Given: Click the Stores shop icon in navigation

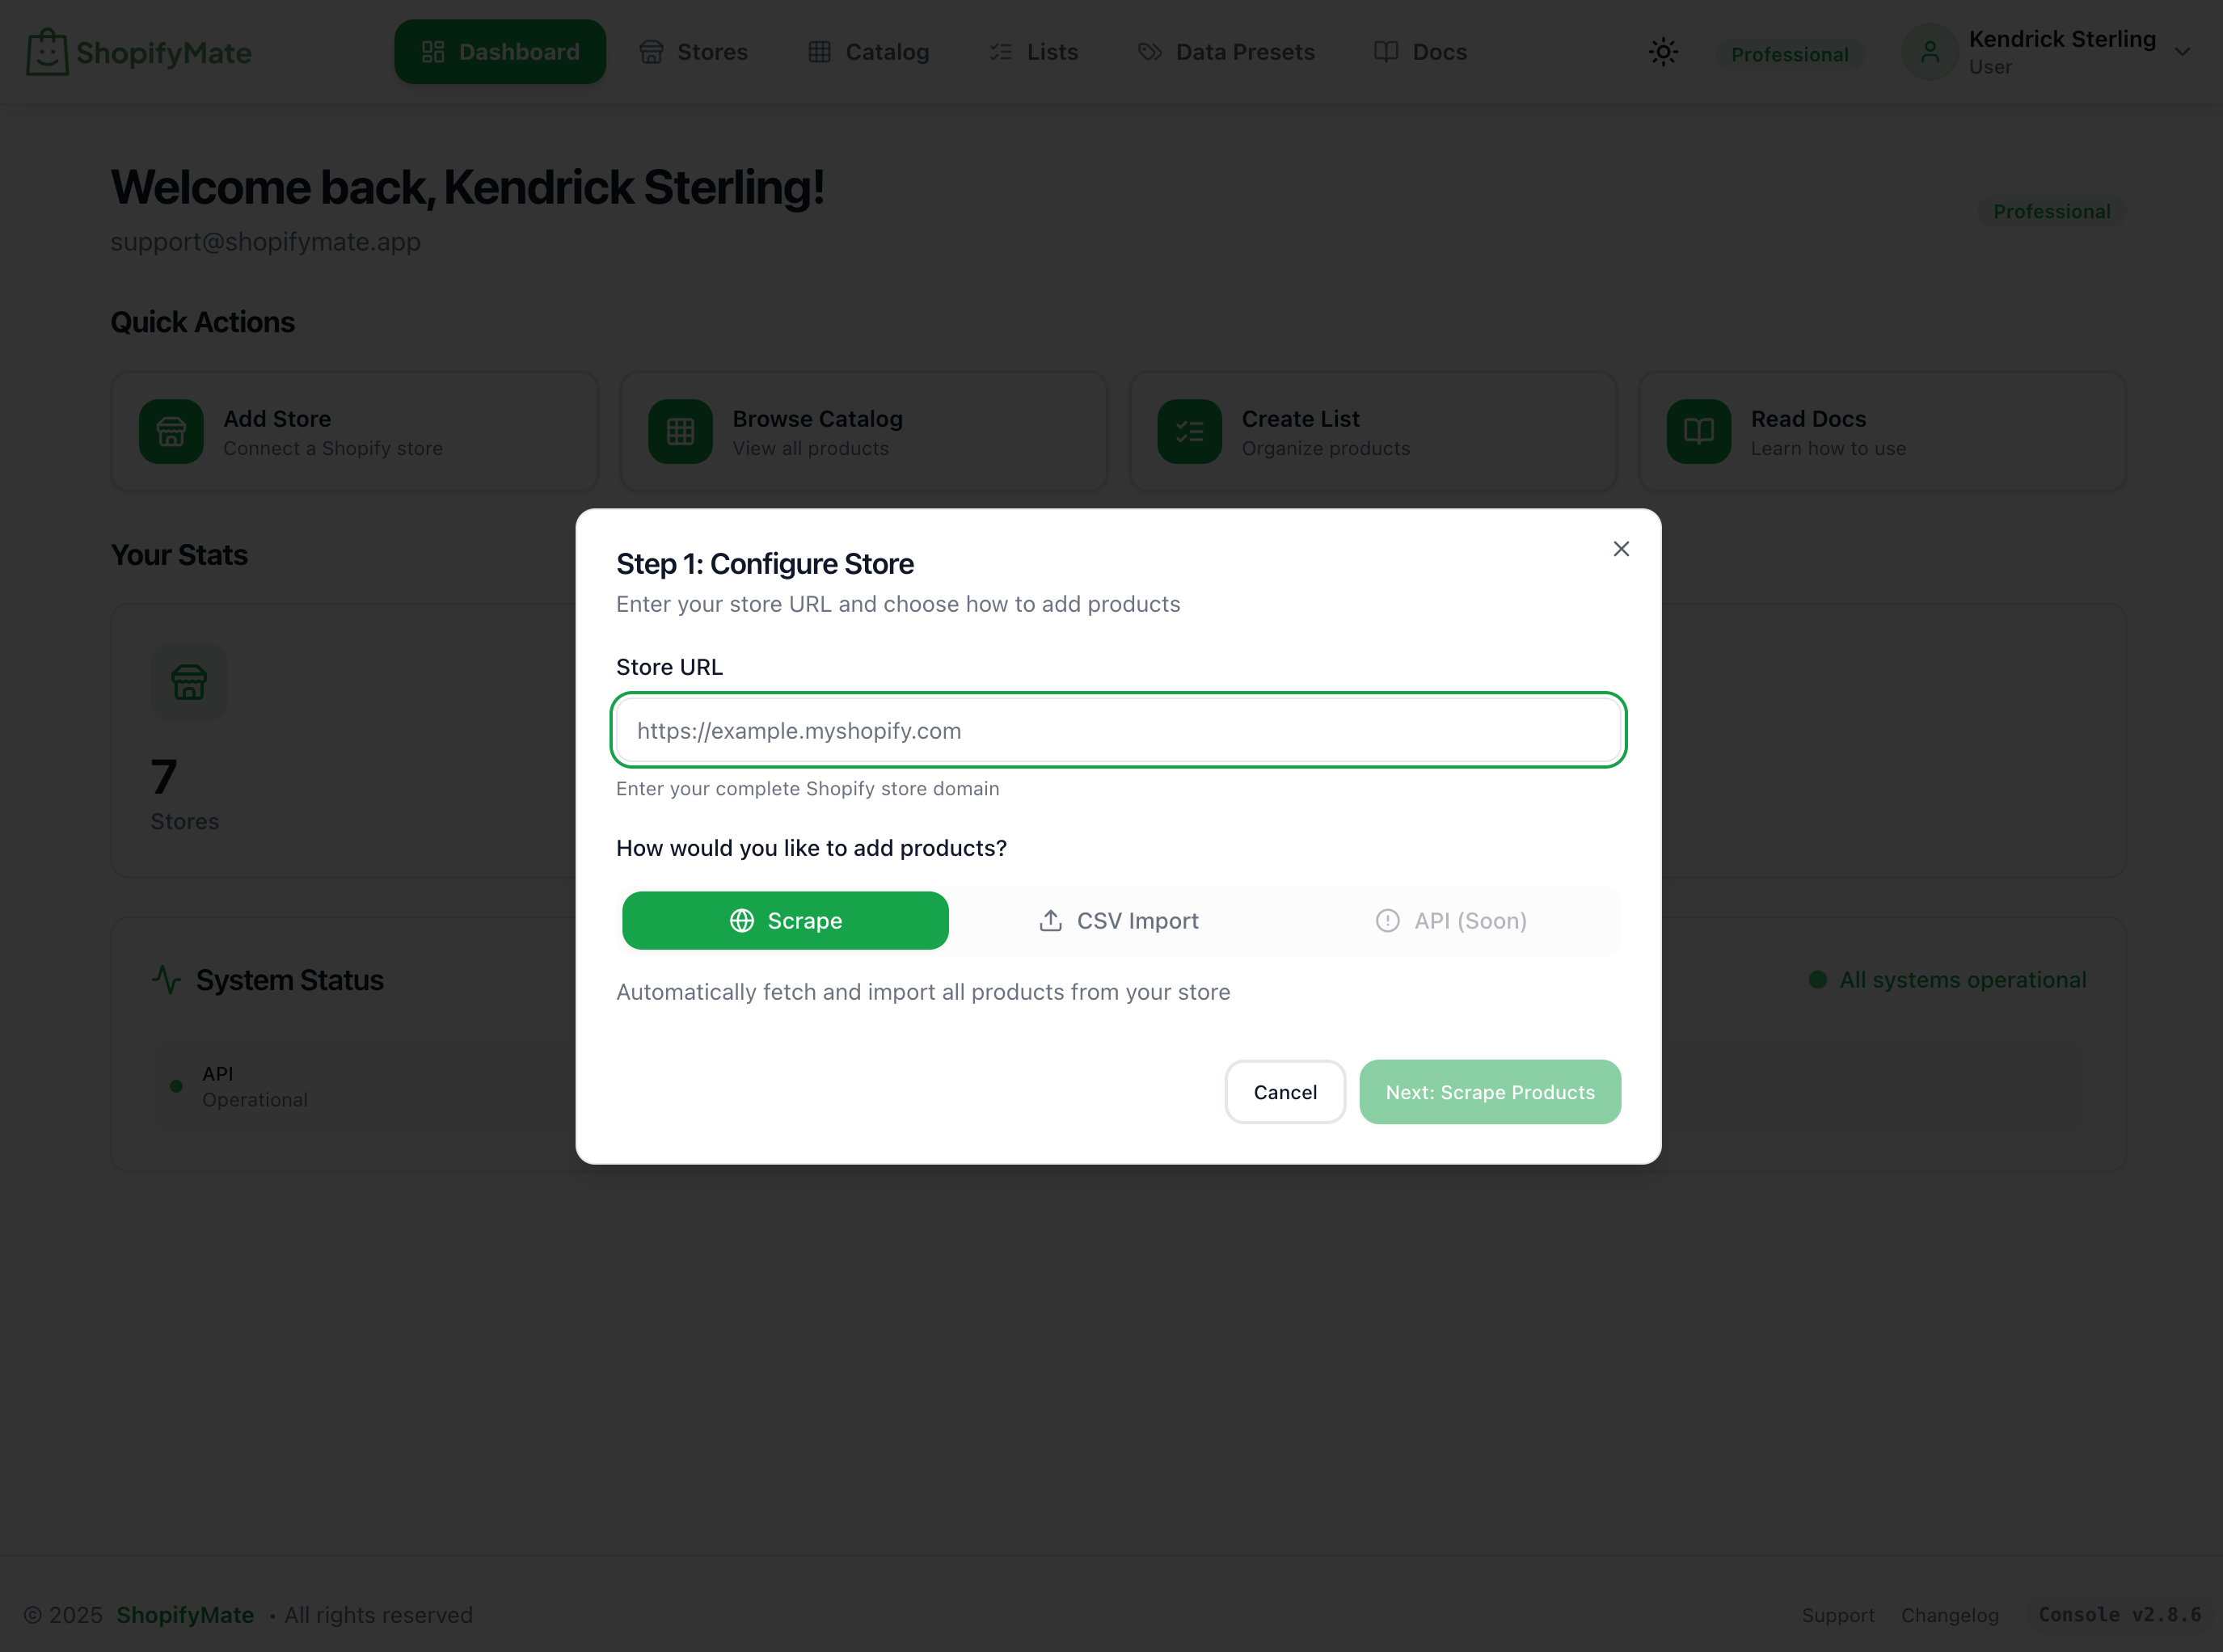Looking at the screenshot, I should click(x=651, y=51).
